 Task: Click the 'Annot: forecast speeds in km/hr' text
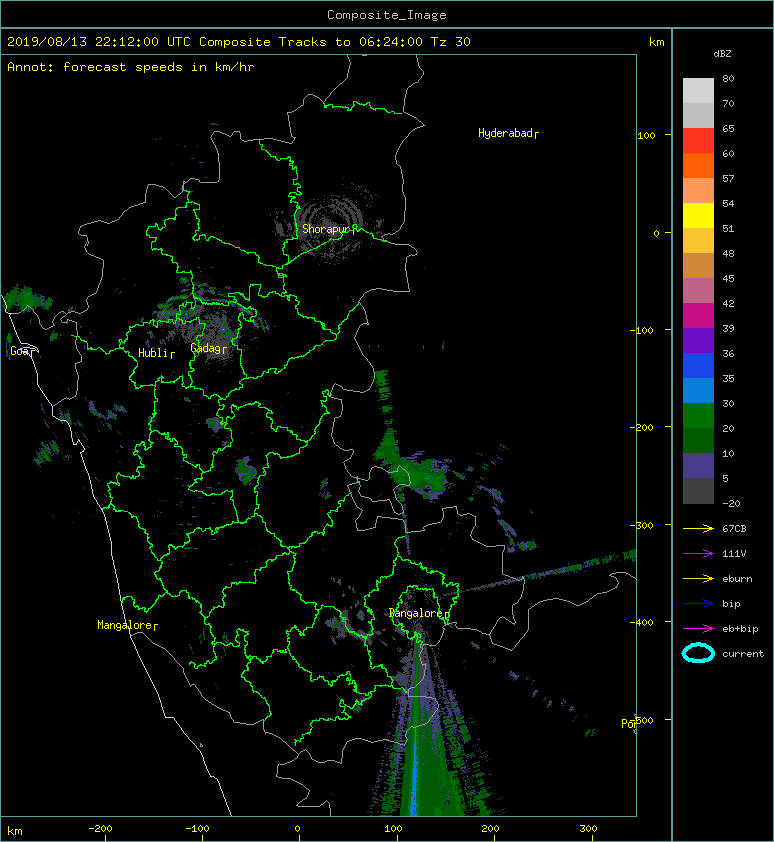pos(131,67)
